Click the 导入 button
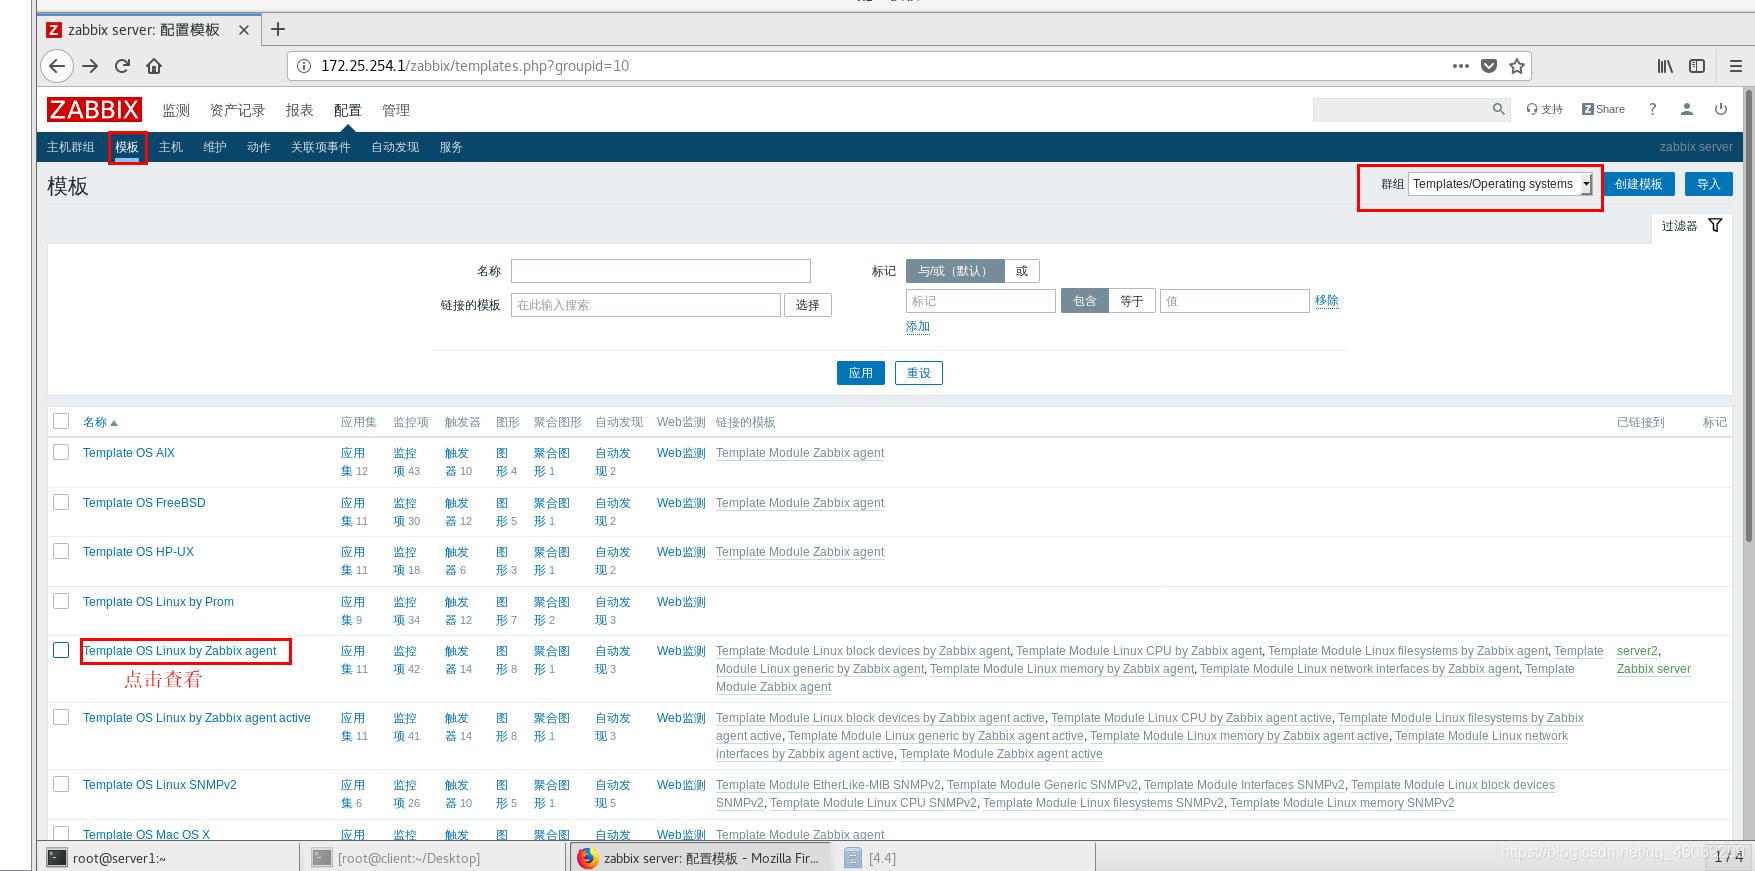Screen dimensions: 1755x871 click(x=1708, y=184)
